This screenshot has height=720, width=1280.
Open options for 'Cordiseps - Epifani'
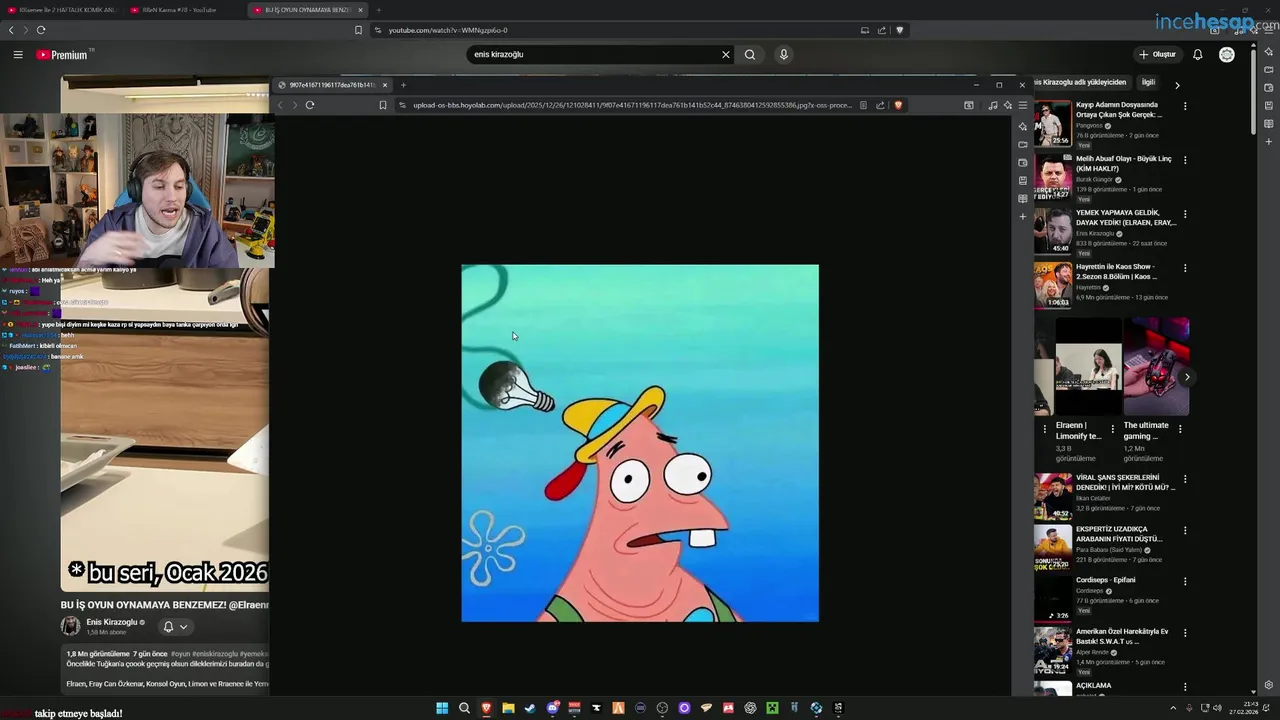pyautogui.click(x=1185, y=581)
